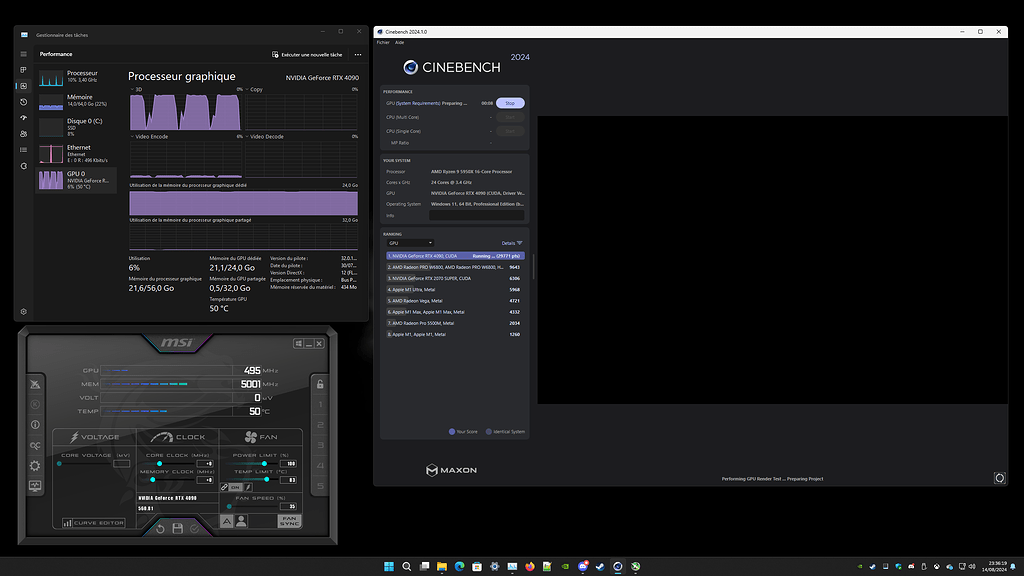Viewport: 1024px width, 576px height.
Task: Save the current Afterburner profile
Action: [178, 528]
